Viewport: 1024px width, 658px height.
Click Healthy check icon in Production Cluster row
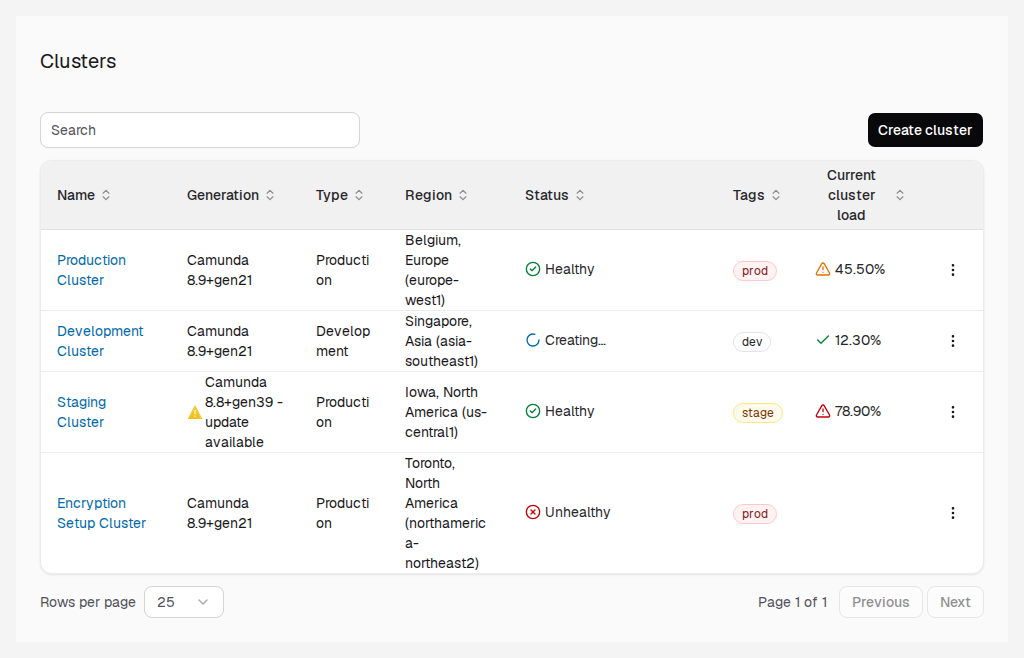tap(533, 269)
